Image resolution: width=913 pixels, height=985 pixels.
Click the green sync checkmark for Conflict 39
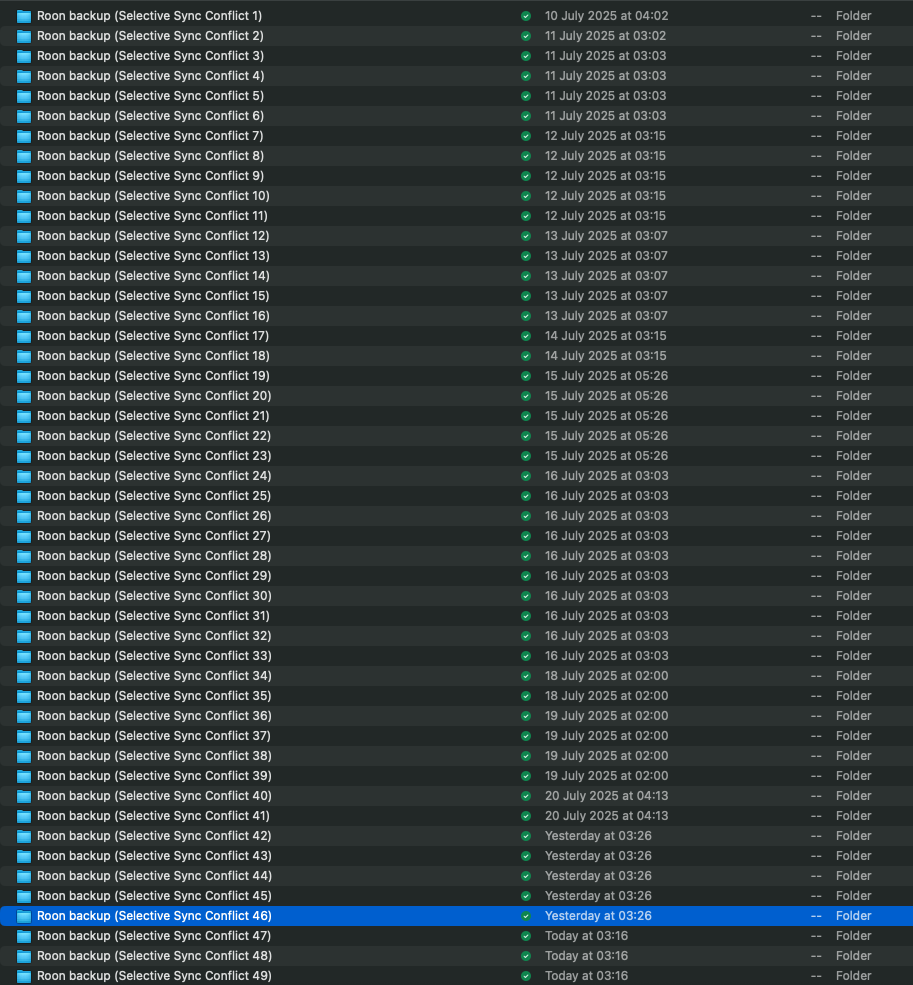526,776
